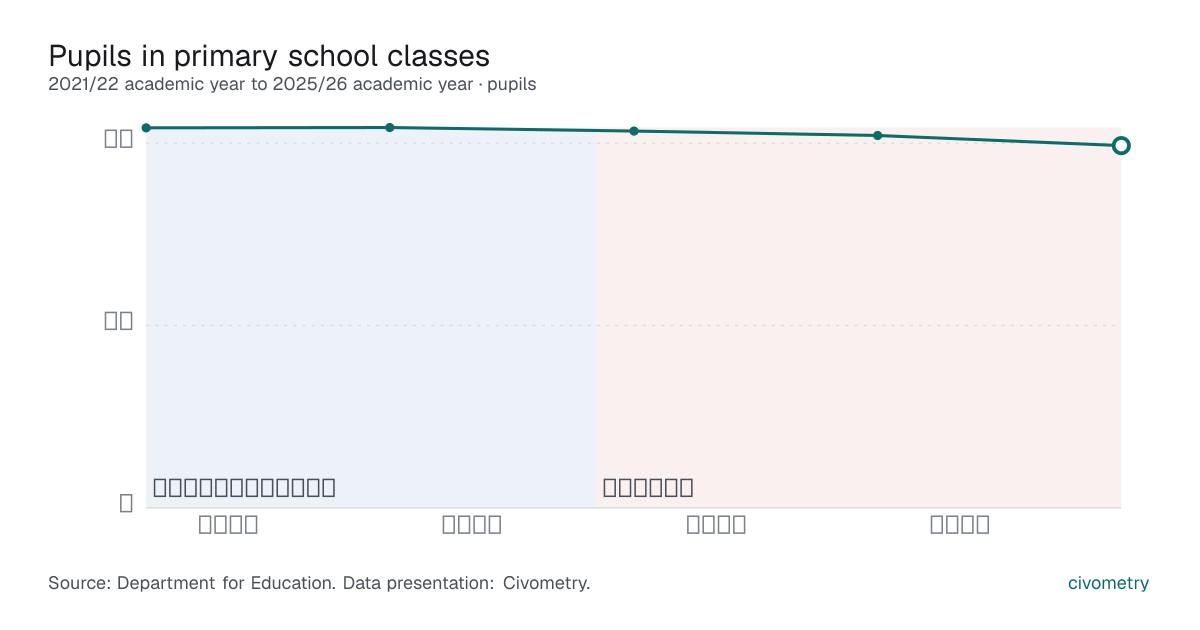Select the 2022/23 data point marker
The image size is (1200, 630).
[390, 128]
